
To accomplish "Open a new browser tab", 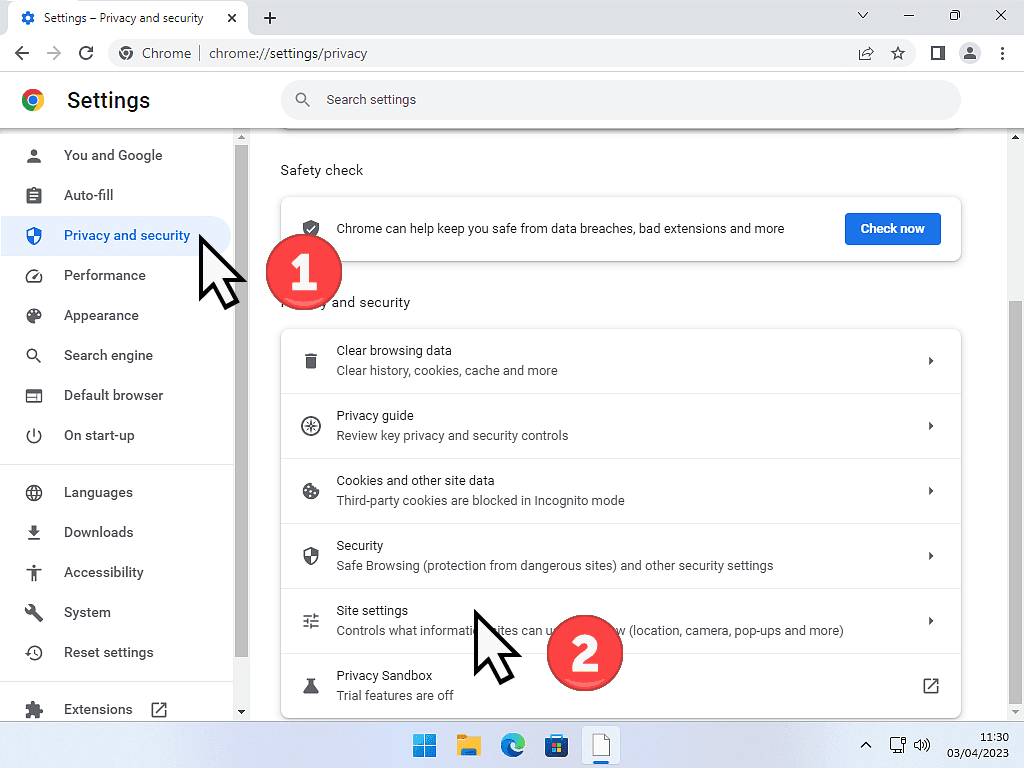I will [270, 18].
